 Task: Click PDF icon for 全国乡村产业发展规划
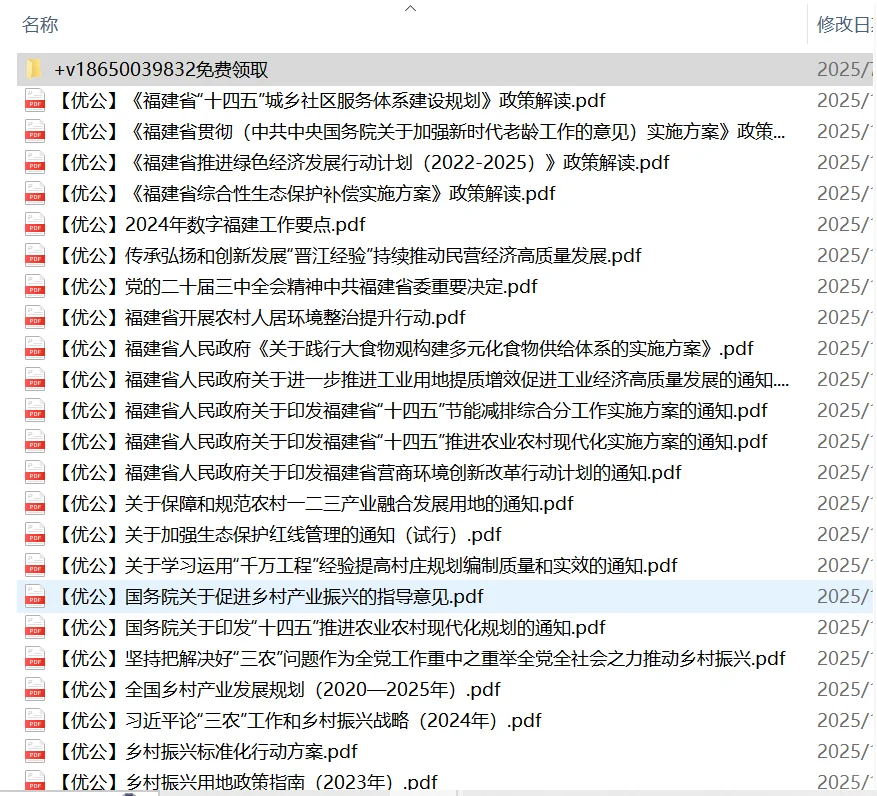pyautogui.click(x=35, y=690)
